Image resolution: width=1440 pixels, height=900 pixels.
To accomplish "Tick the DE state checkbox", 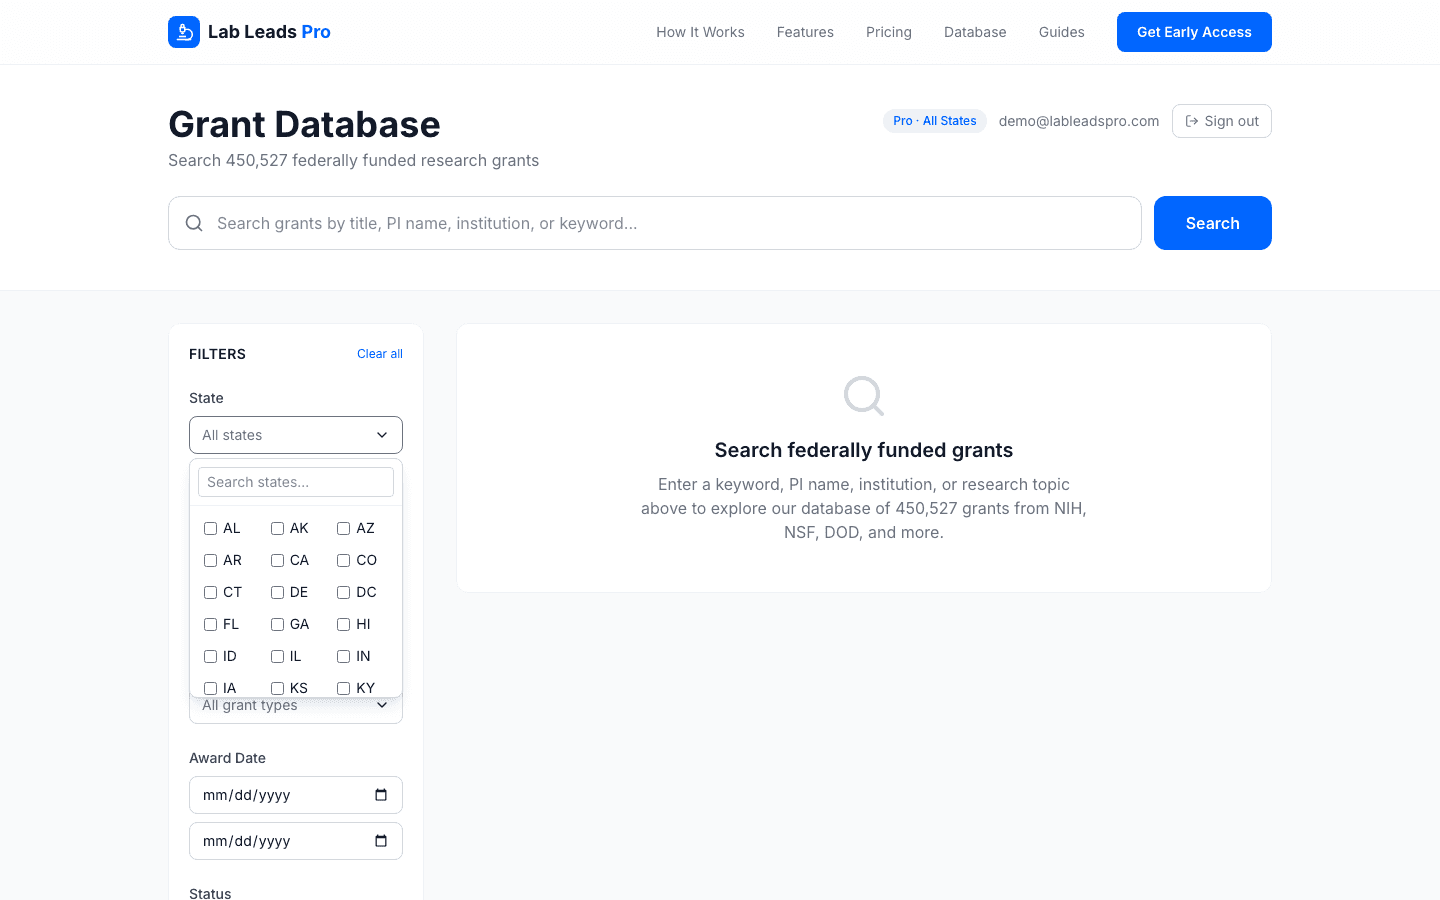I will tap(277, 592).
